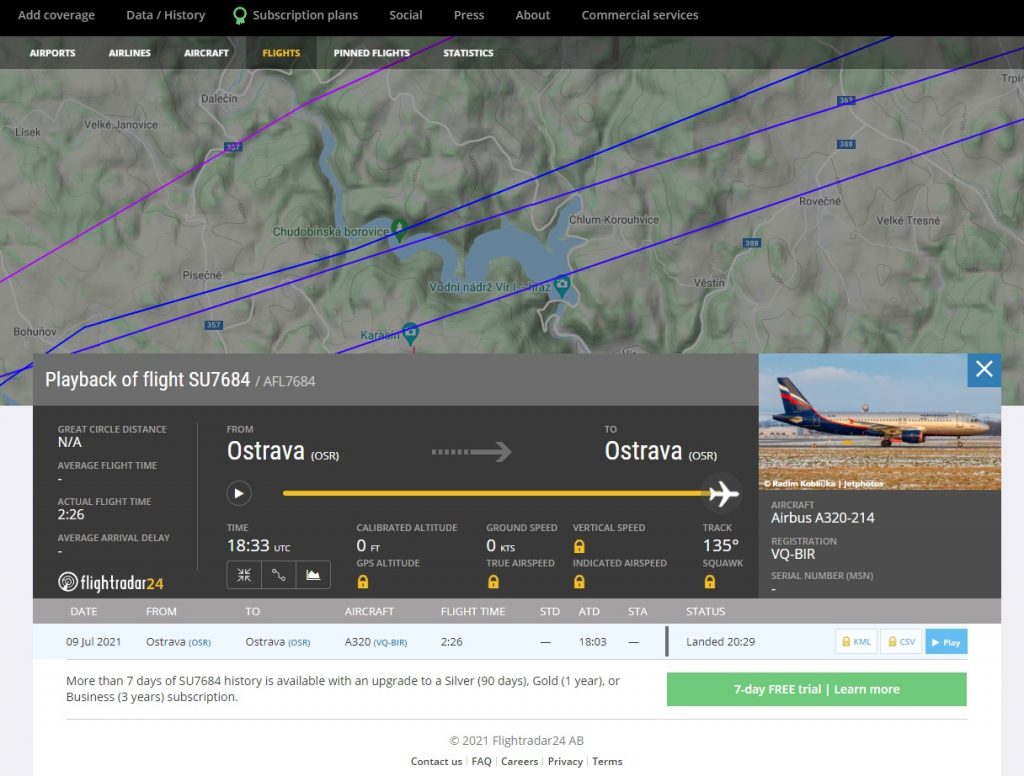The image size is (1024, 776).
Task: Open the Airports tab
Action: tap(52, 53)
